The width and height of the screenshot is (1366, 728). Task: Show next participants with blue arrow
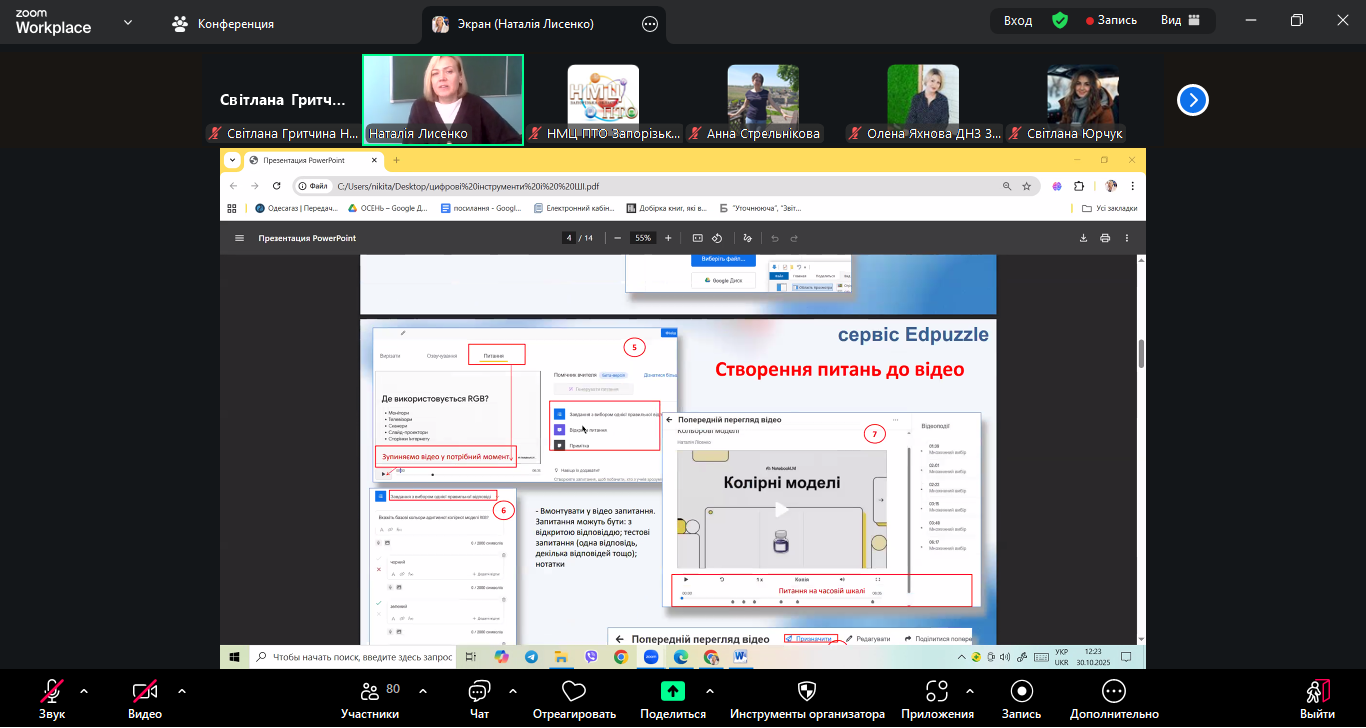pos(1193,100)
